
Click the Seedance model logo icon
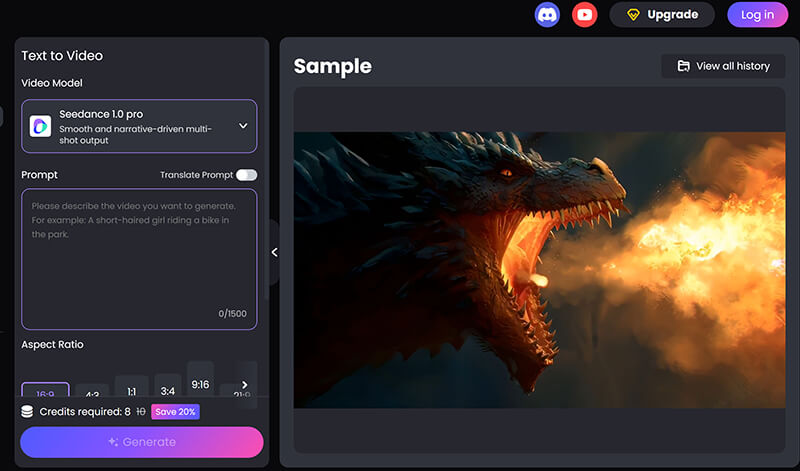click(x=41, y=126)
